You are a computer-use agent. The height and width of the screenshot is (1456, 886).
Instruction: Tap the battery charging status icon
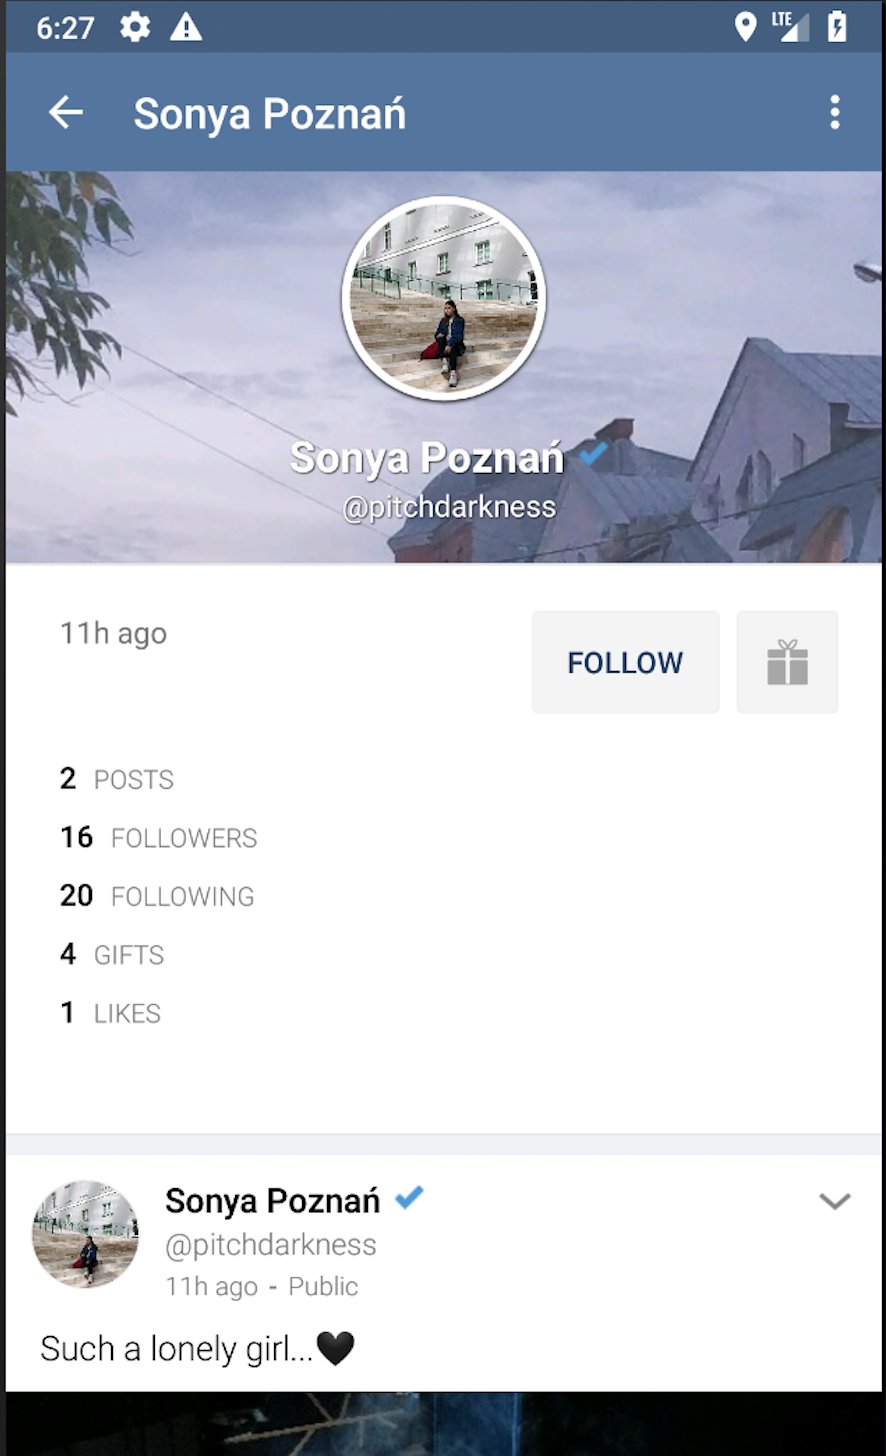coord(837,27)
